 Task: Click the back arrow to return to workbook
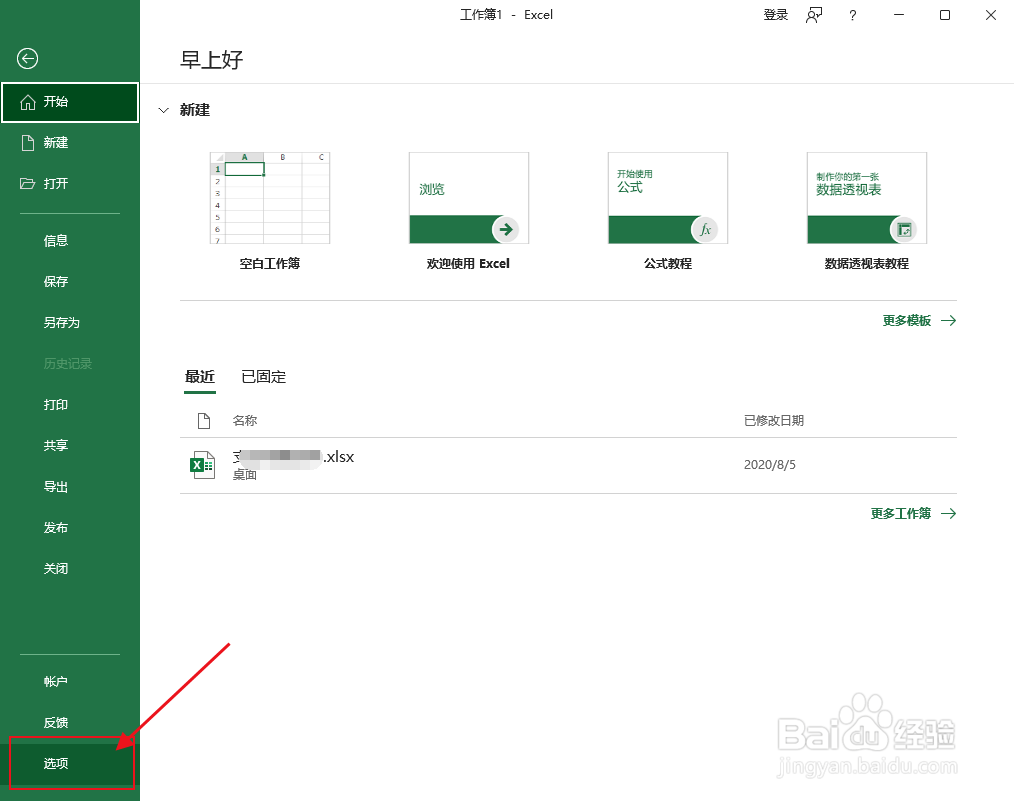click(x=27, y=59)
